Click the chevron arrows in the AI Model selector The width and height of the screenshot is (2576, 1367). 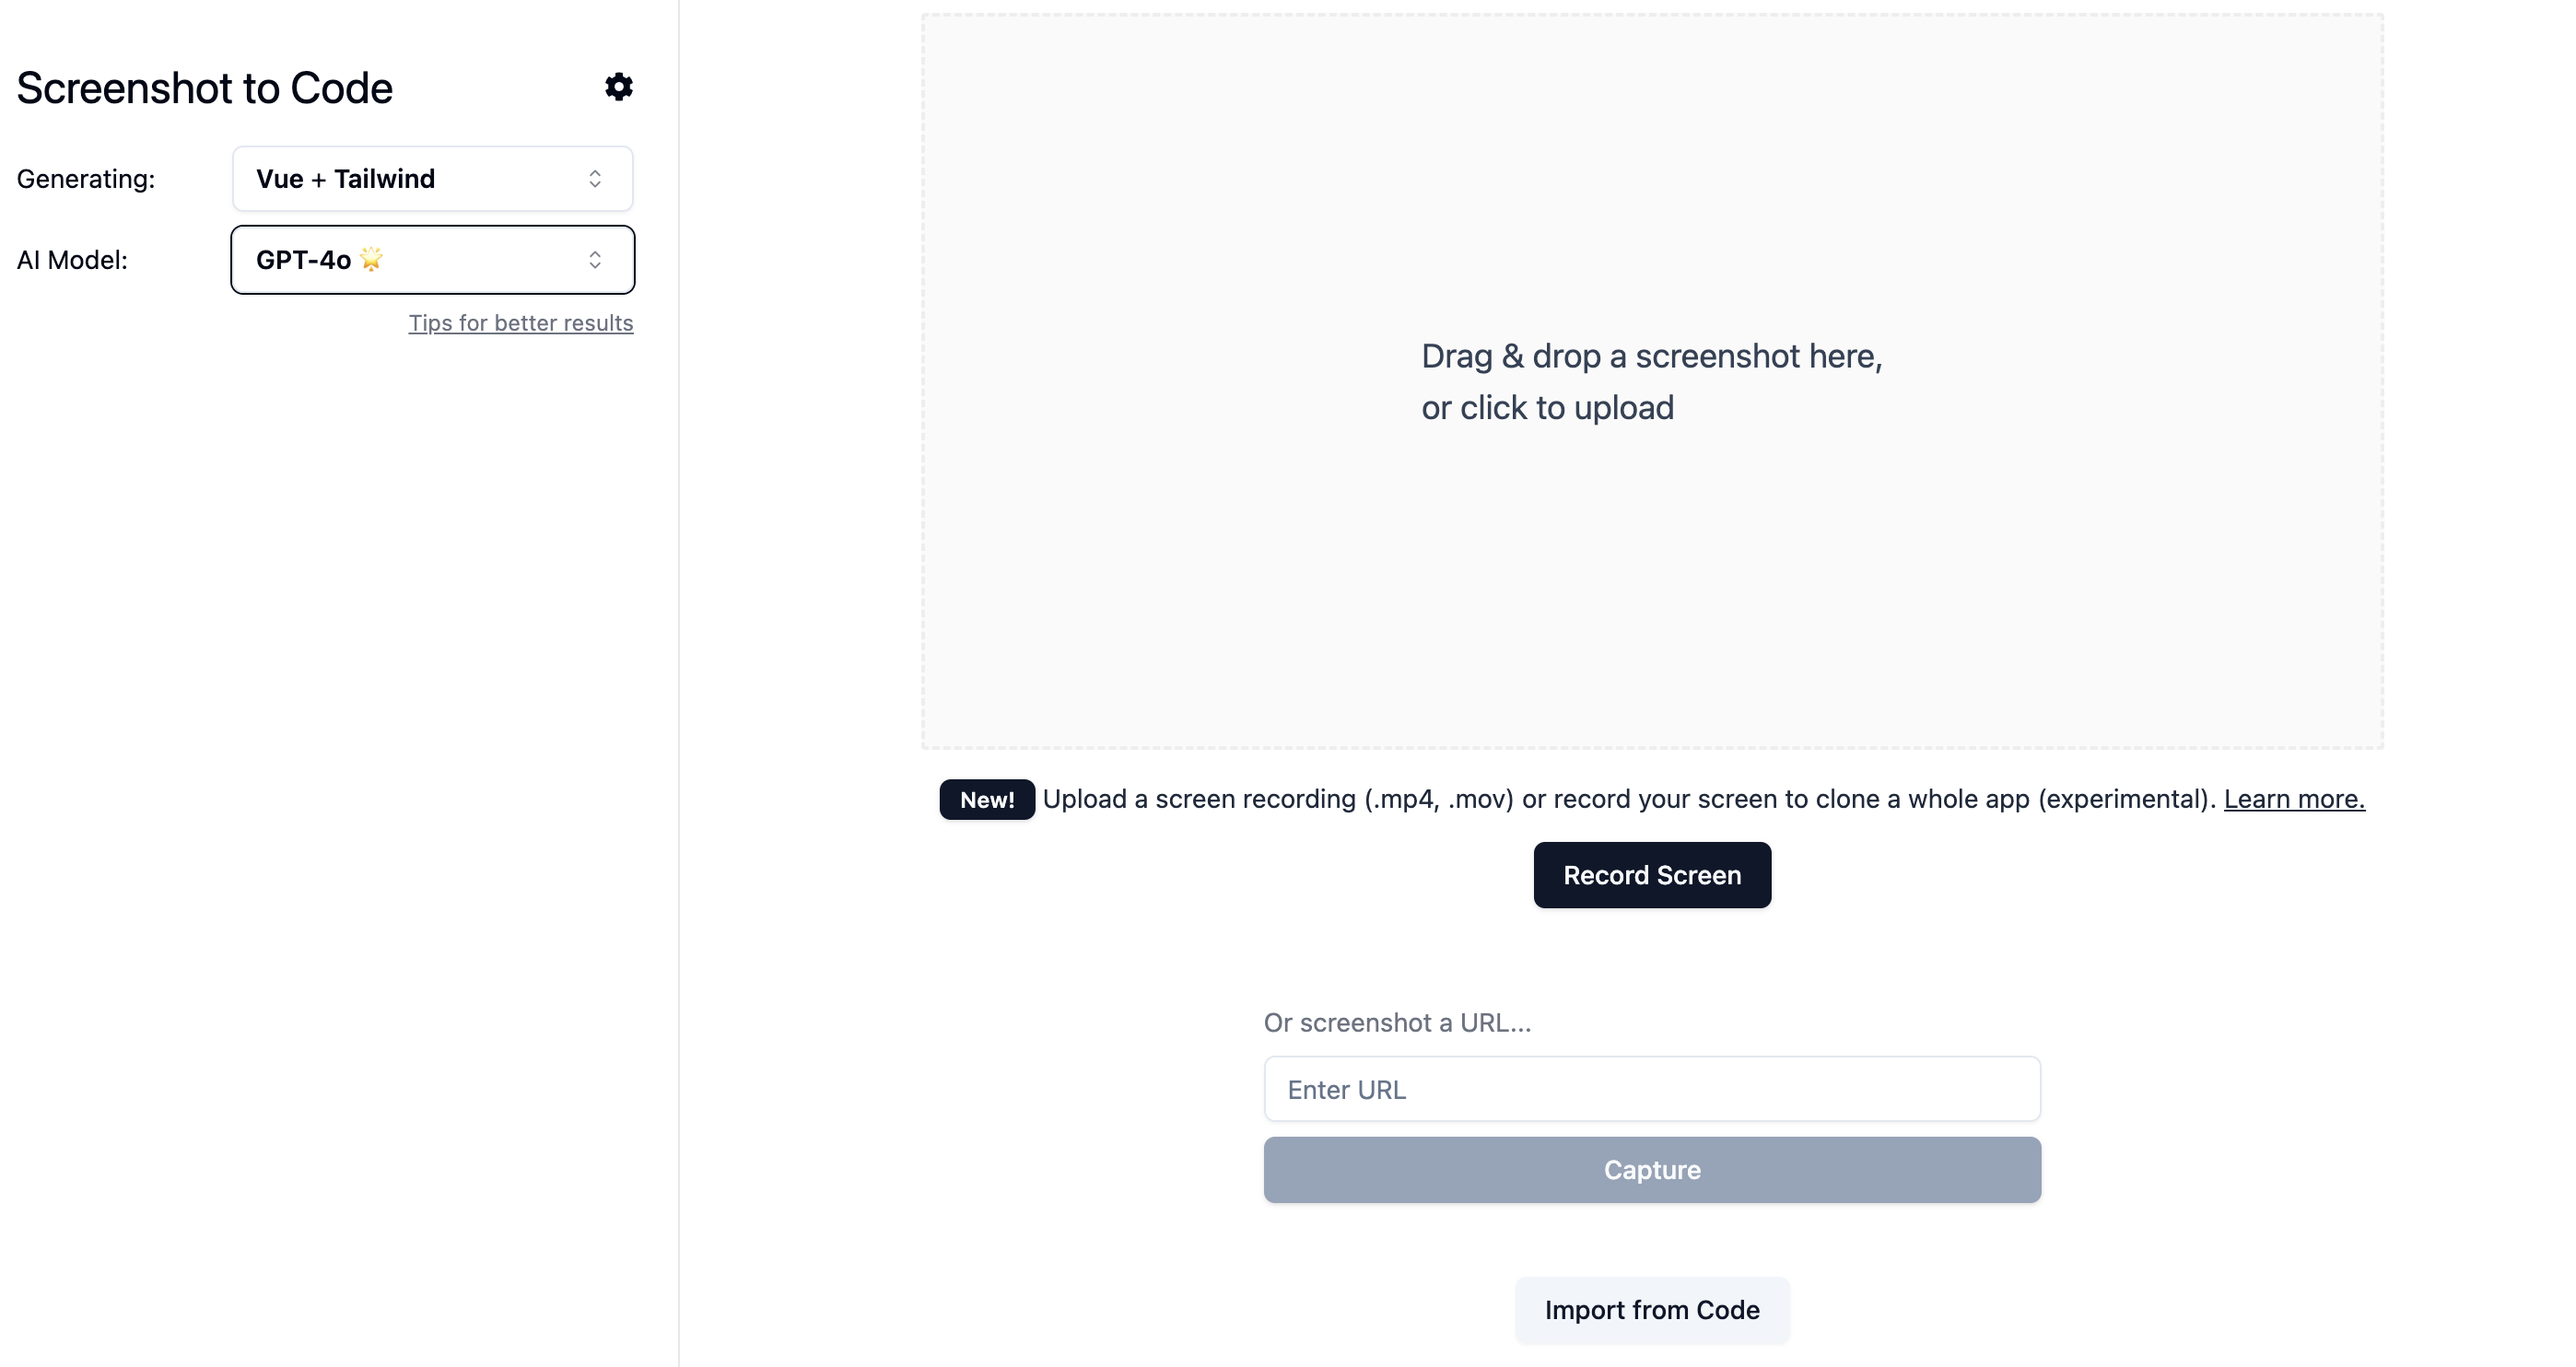click(x=595, y=260)
